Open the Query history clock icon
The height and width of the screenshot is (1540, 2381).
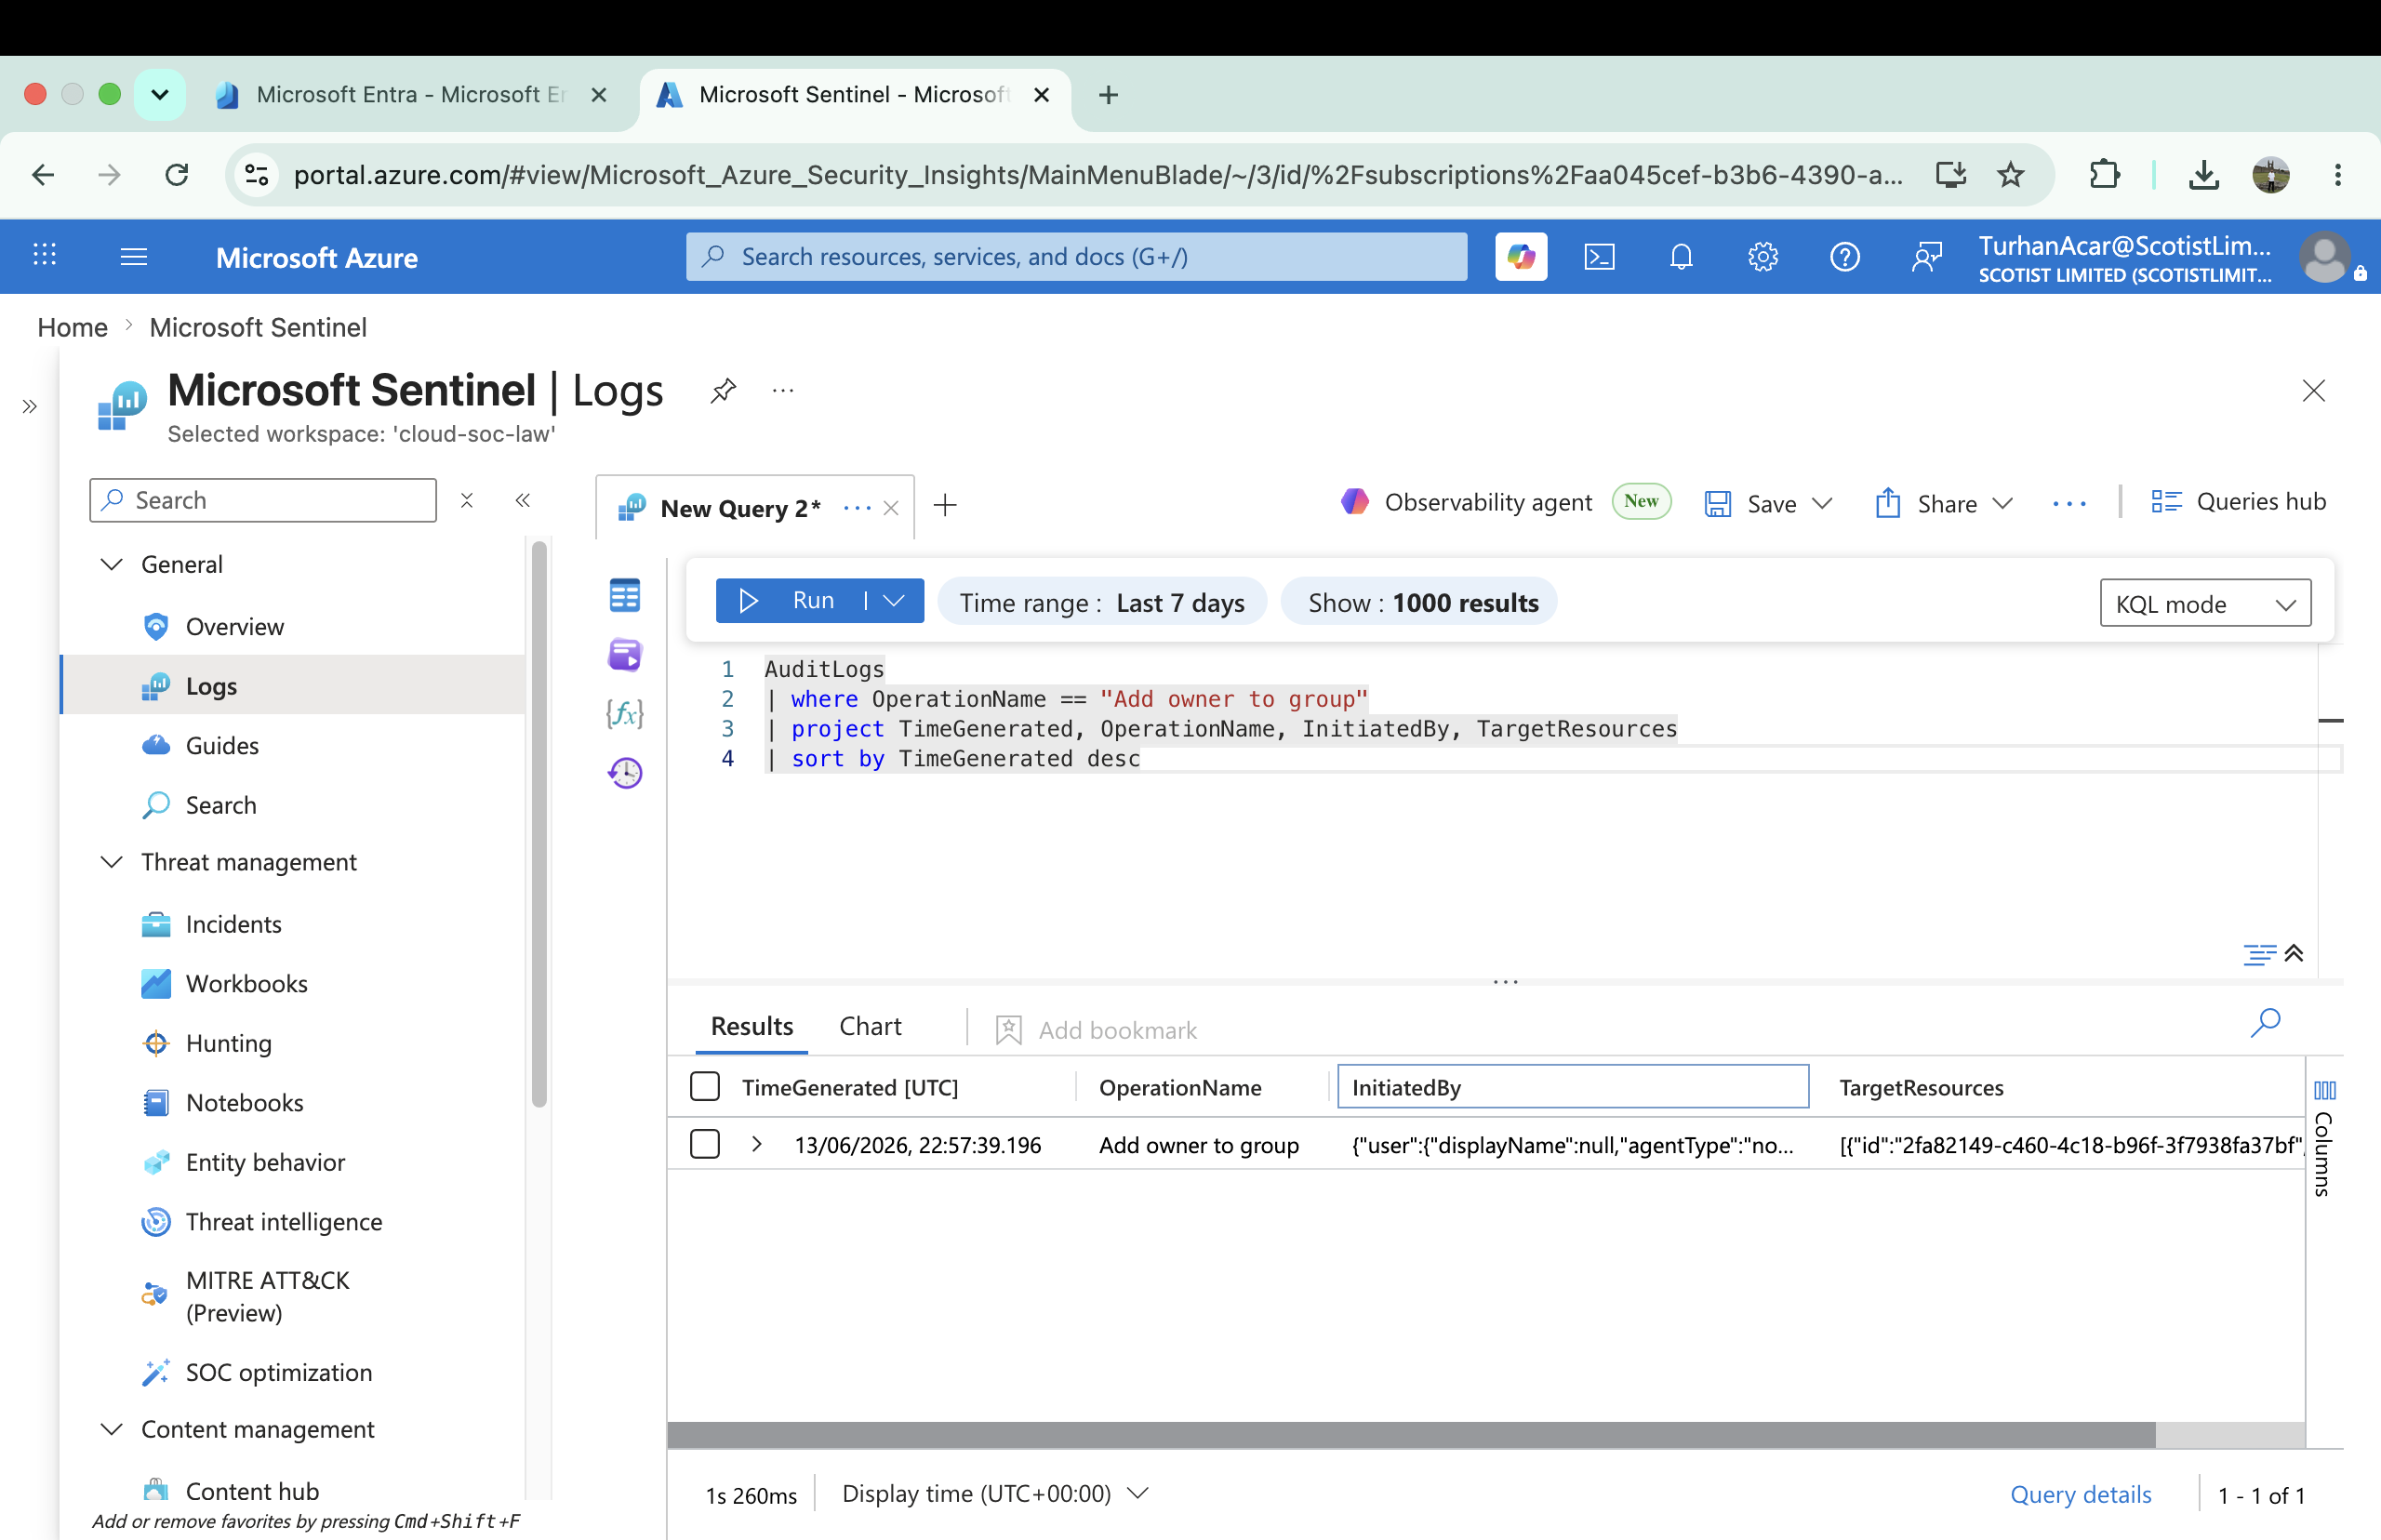(624, 772)
